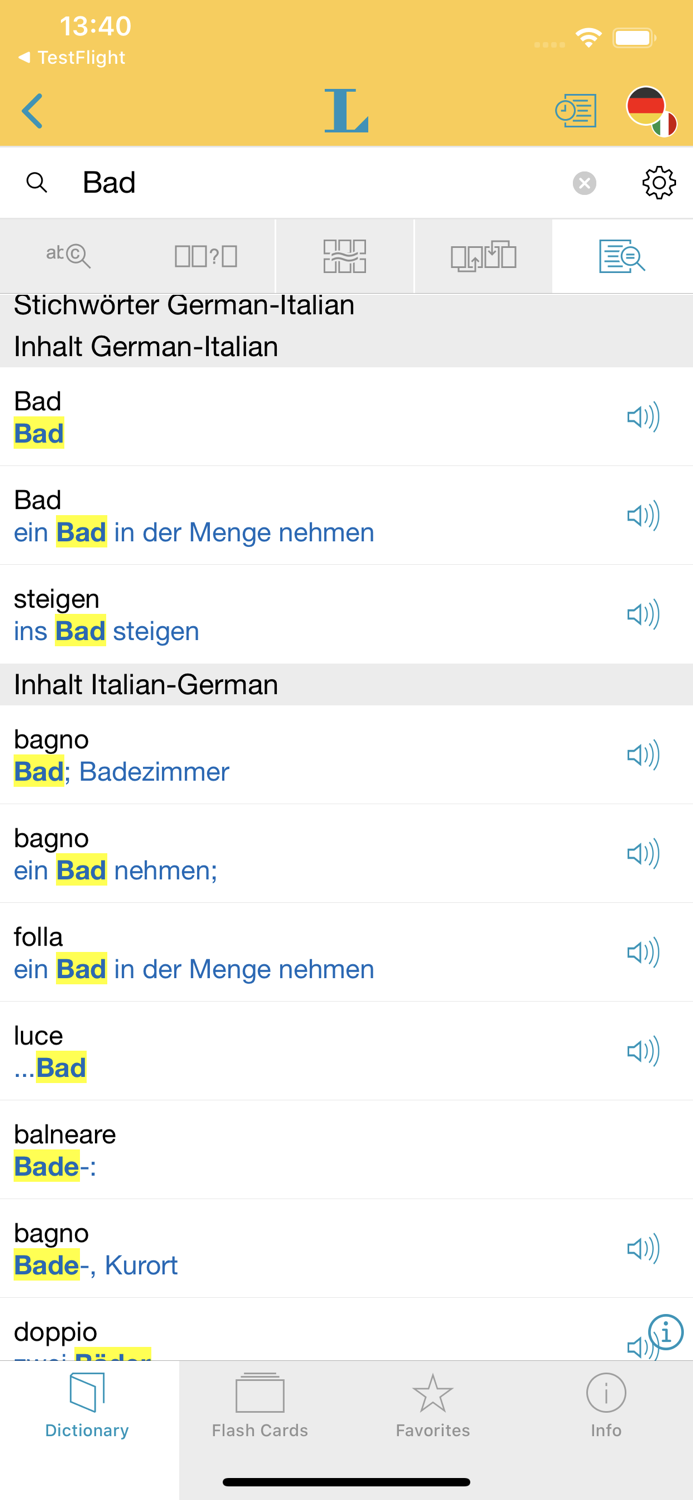This screenshot has width=693, height=1500.
Task: Switch the German-Italian language direction flags
Action: 652,110
